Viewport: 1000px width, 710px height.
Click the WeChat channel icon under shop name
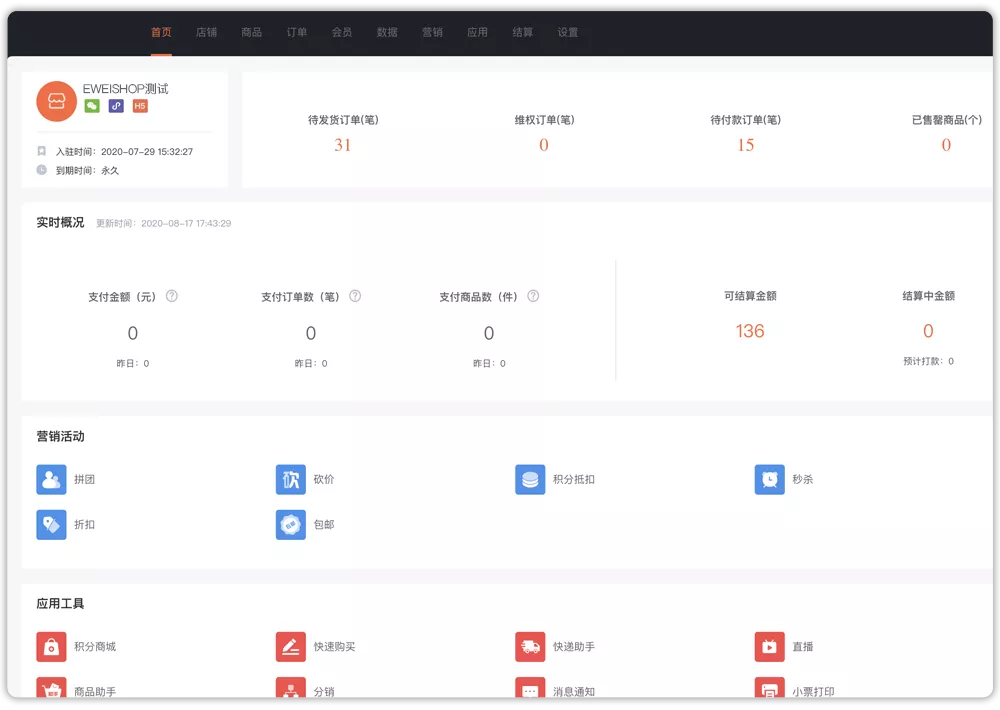(92, 106)
